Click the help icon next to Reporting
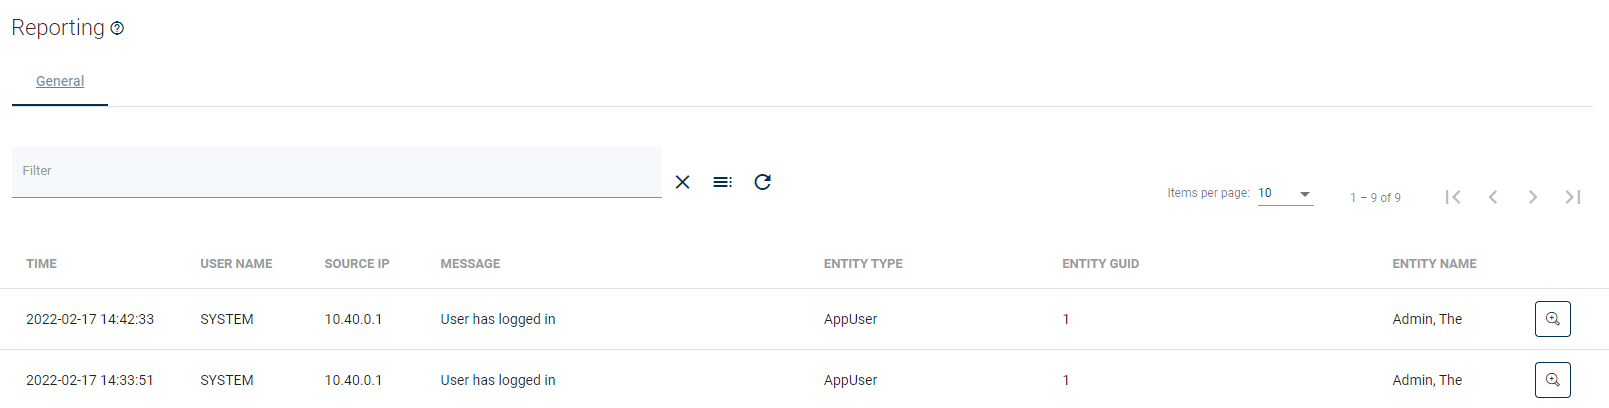This screenshot has width=1609, height=408. (x=117, y=28)
